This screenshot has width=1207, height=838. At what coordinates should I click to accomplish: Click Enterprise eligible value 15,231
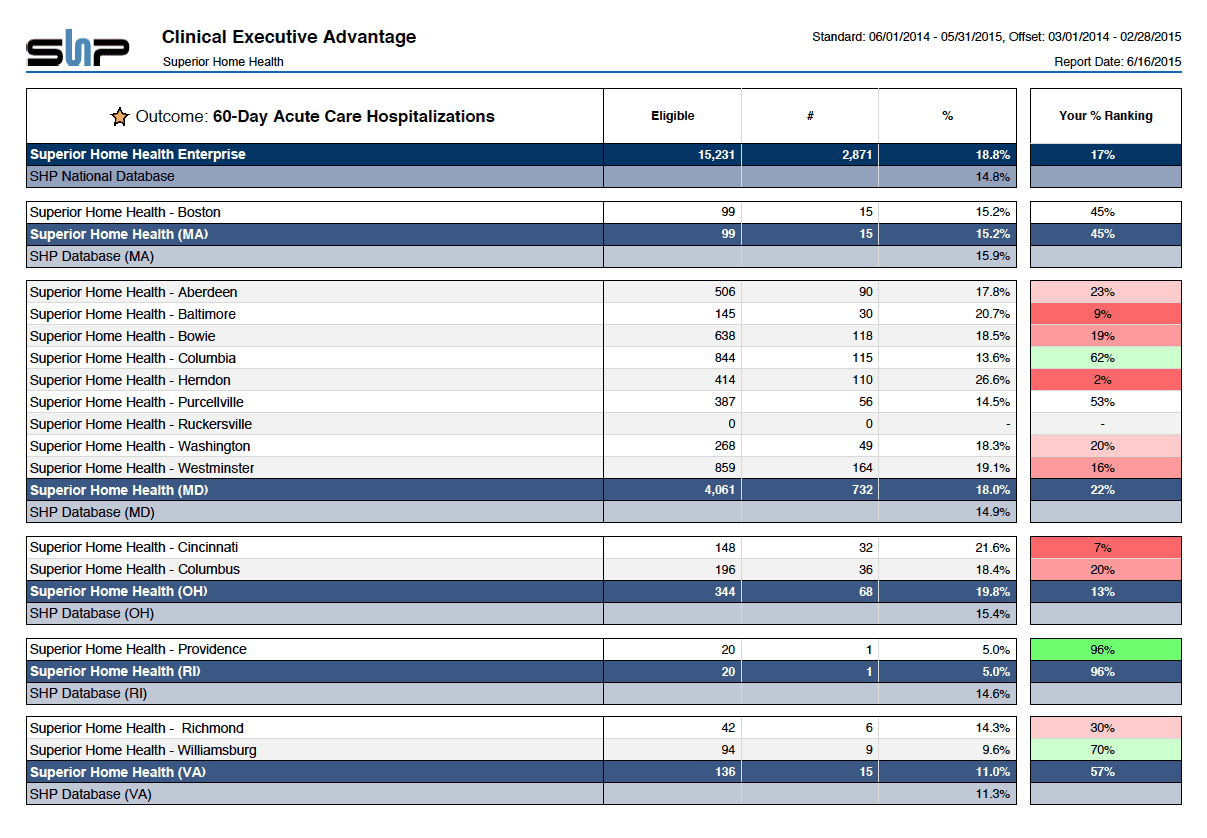[717, 155]
